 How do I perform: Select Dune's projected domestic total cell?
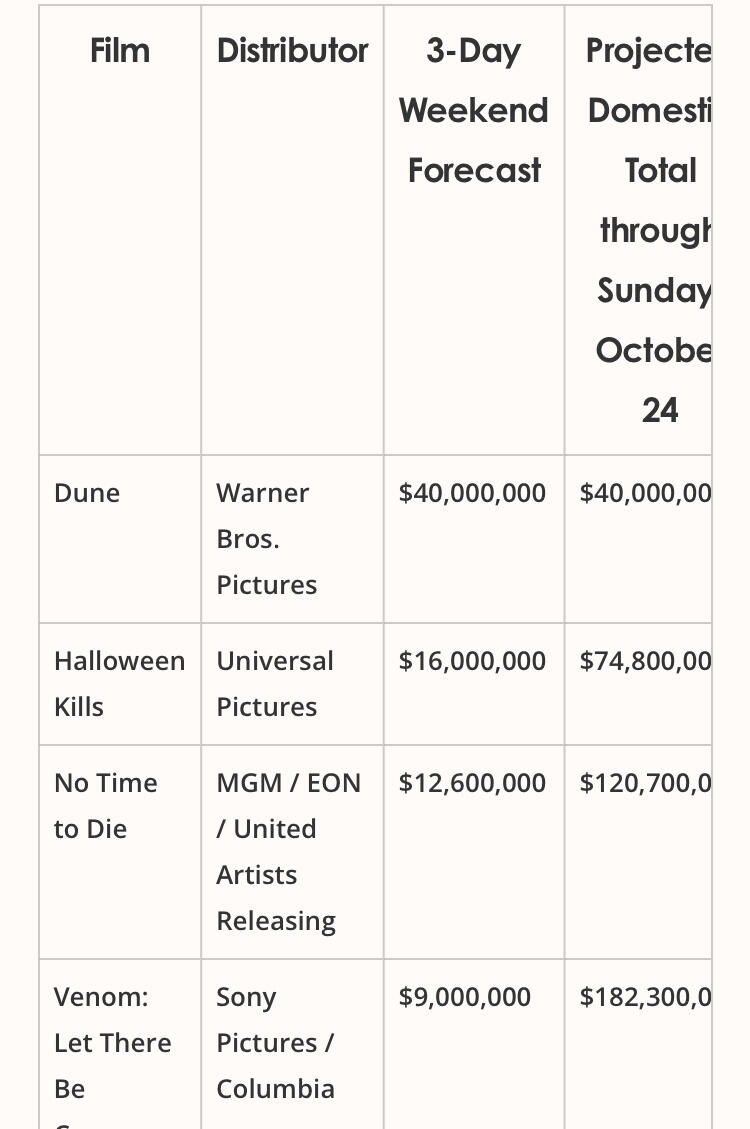645,493
